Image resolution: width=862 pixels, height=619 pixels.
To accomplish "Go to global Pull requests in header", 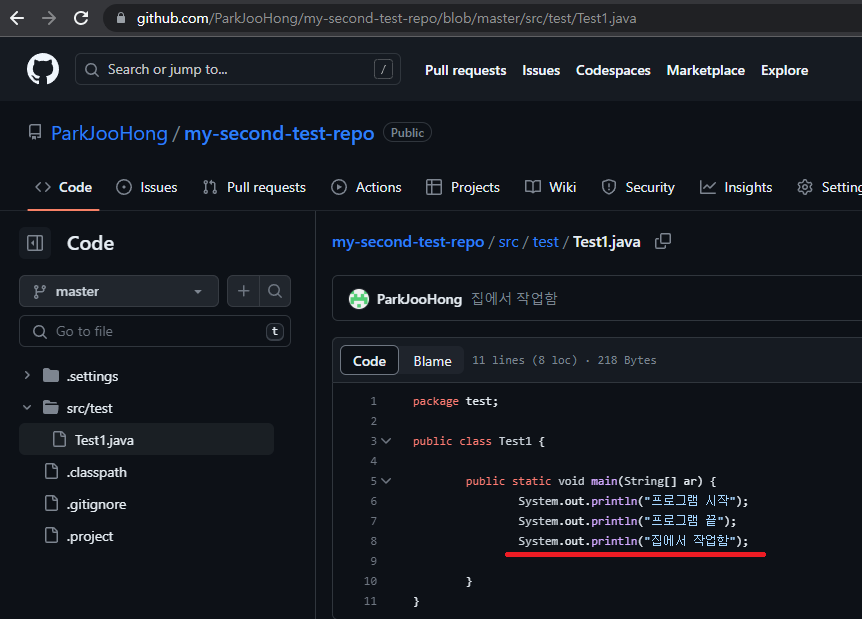I will [x=466, y=70].
